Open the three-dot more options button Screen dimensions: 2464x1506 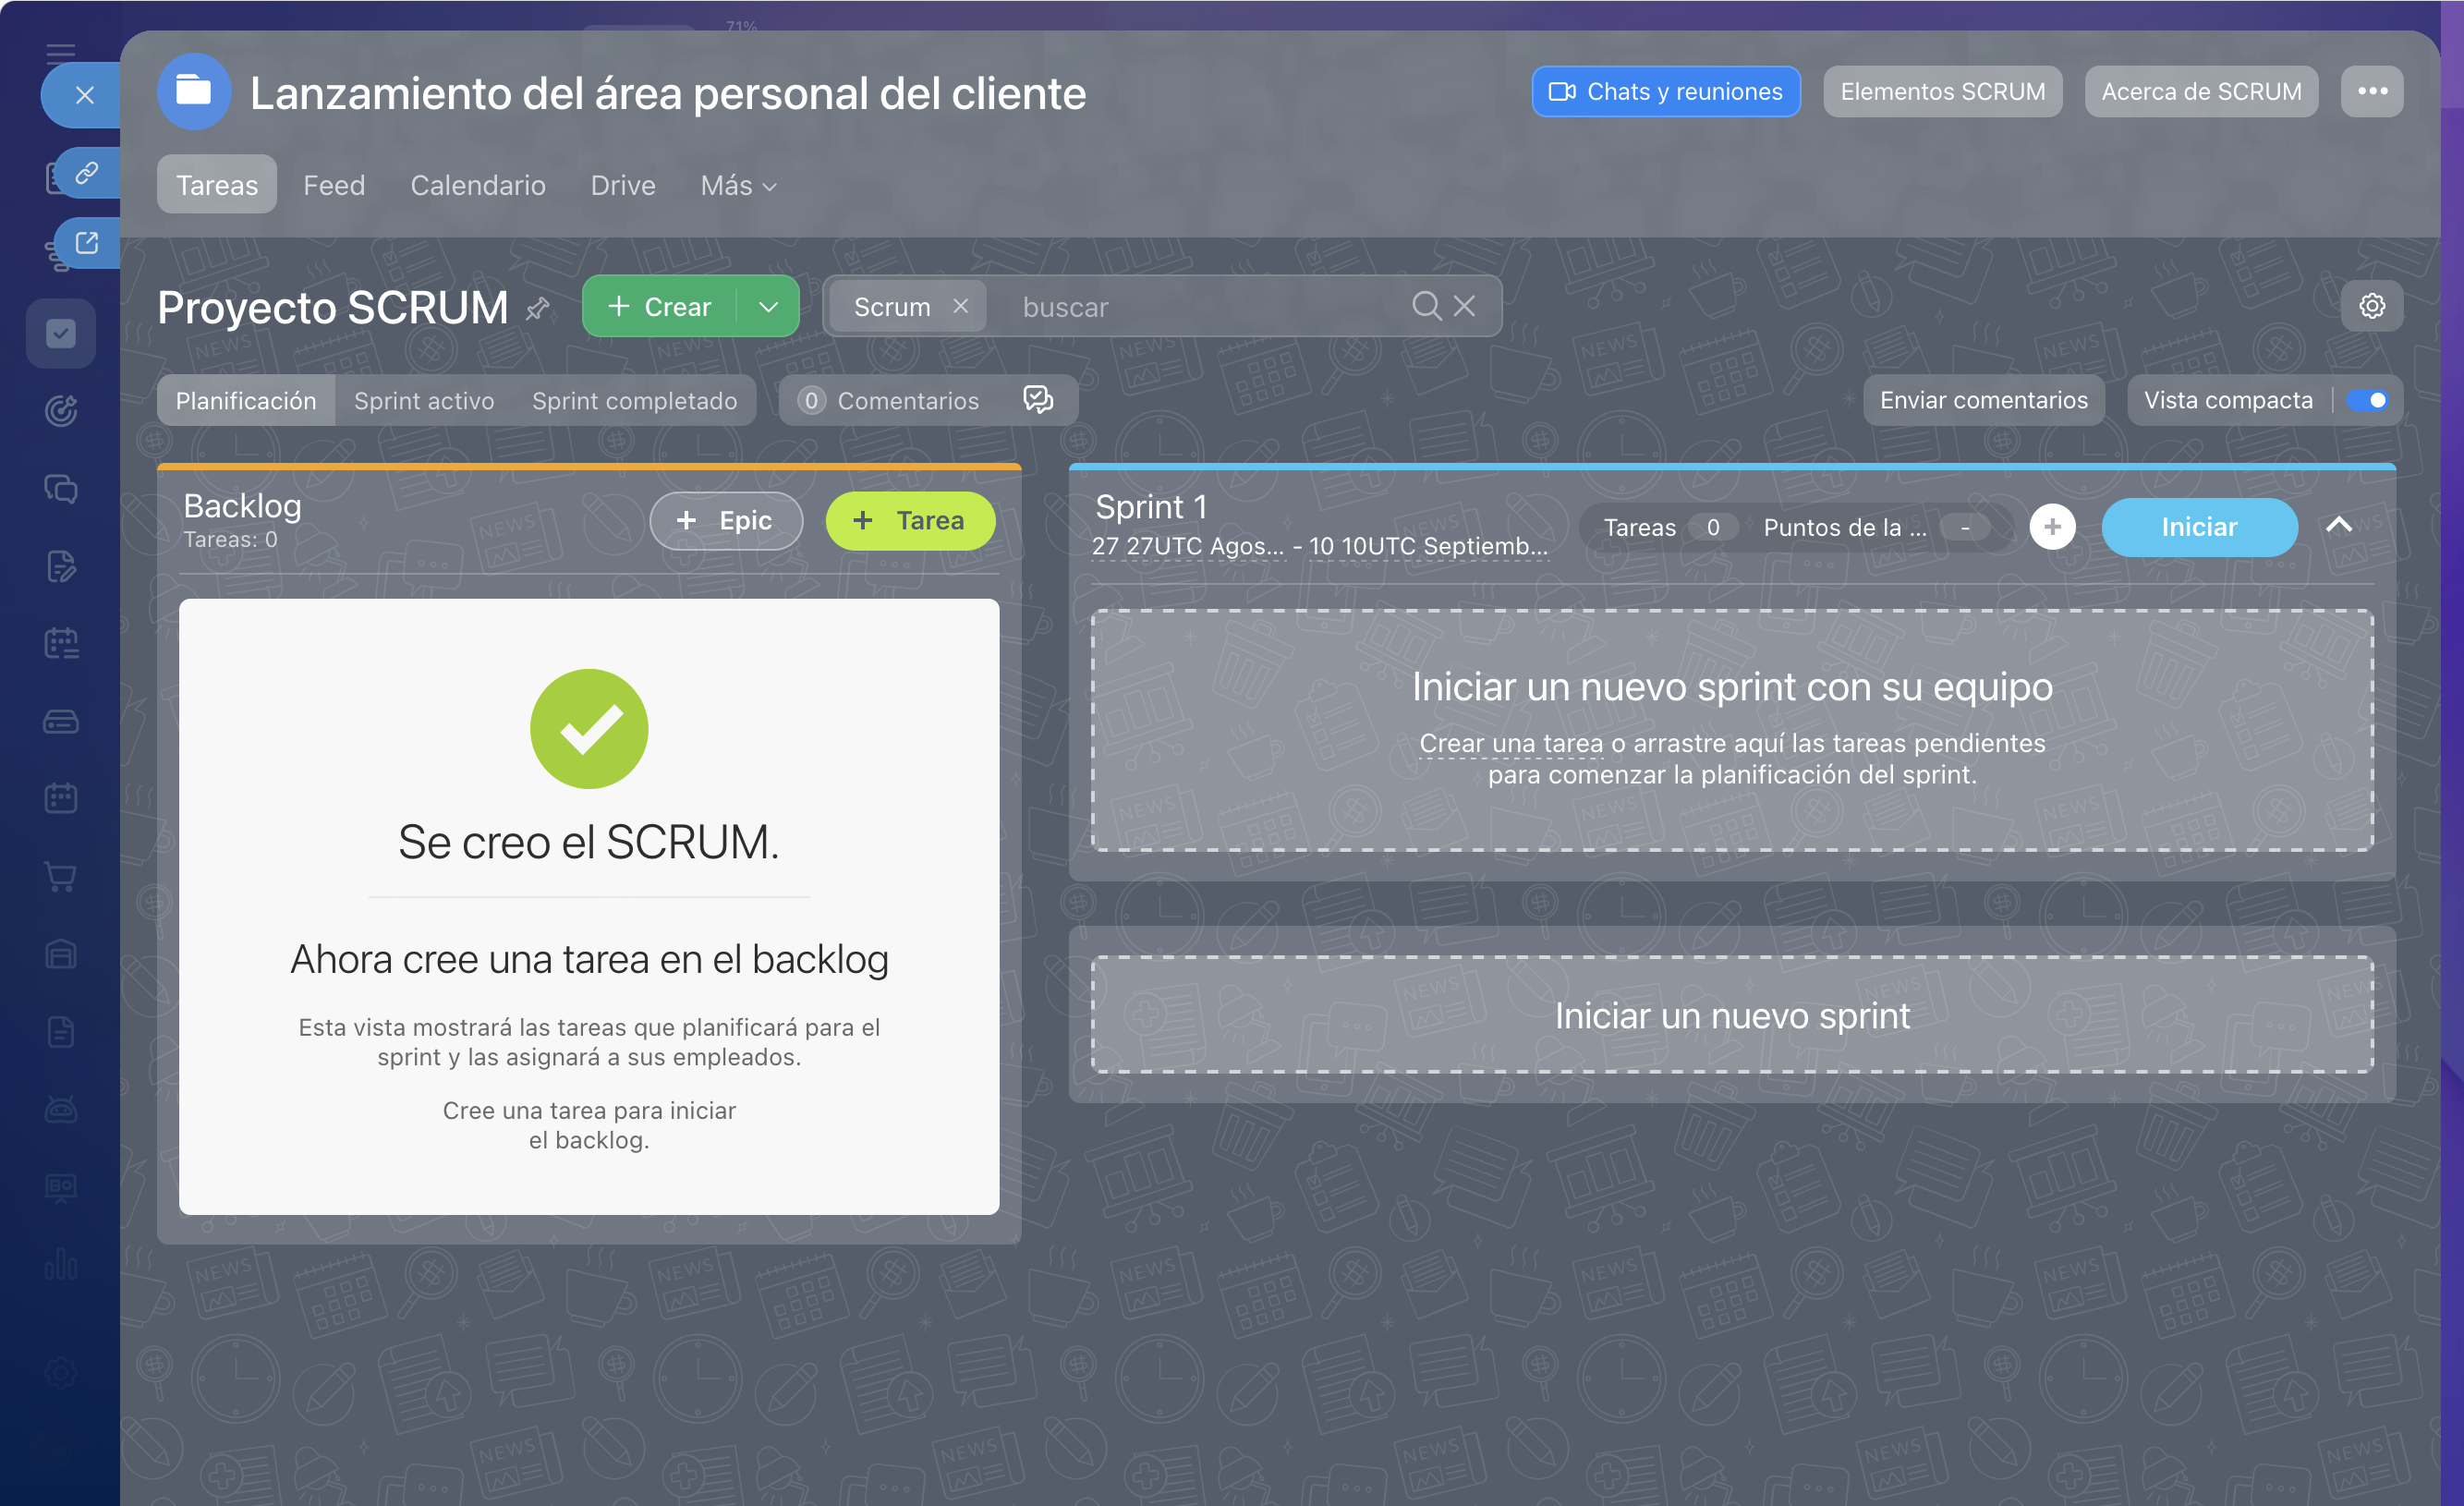2372,91
